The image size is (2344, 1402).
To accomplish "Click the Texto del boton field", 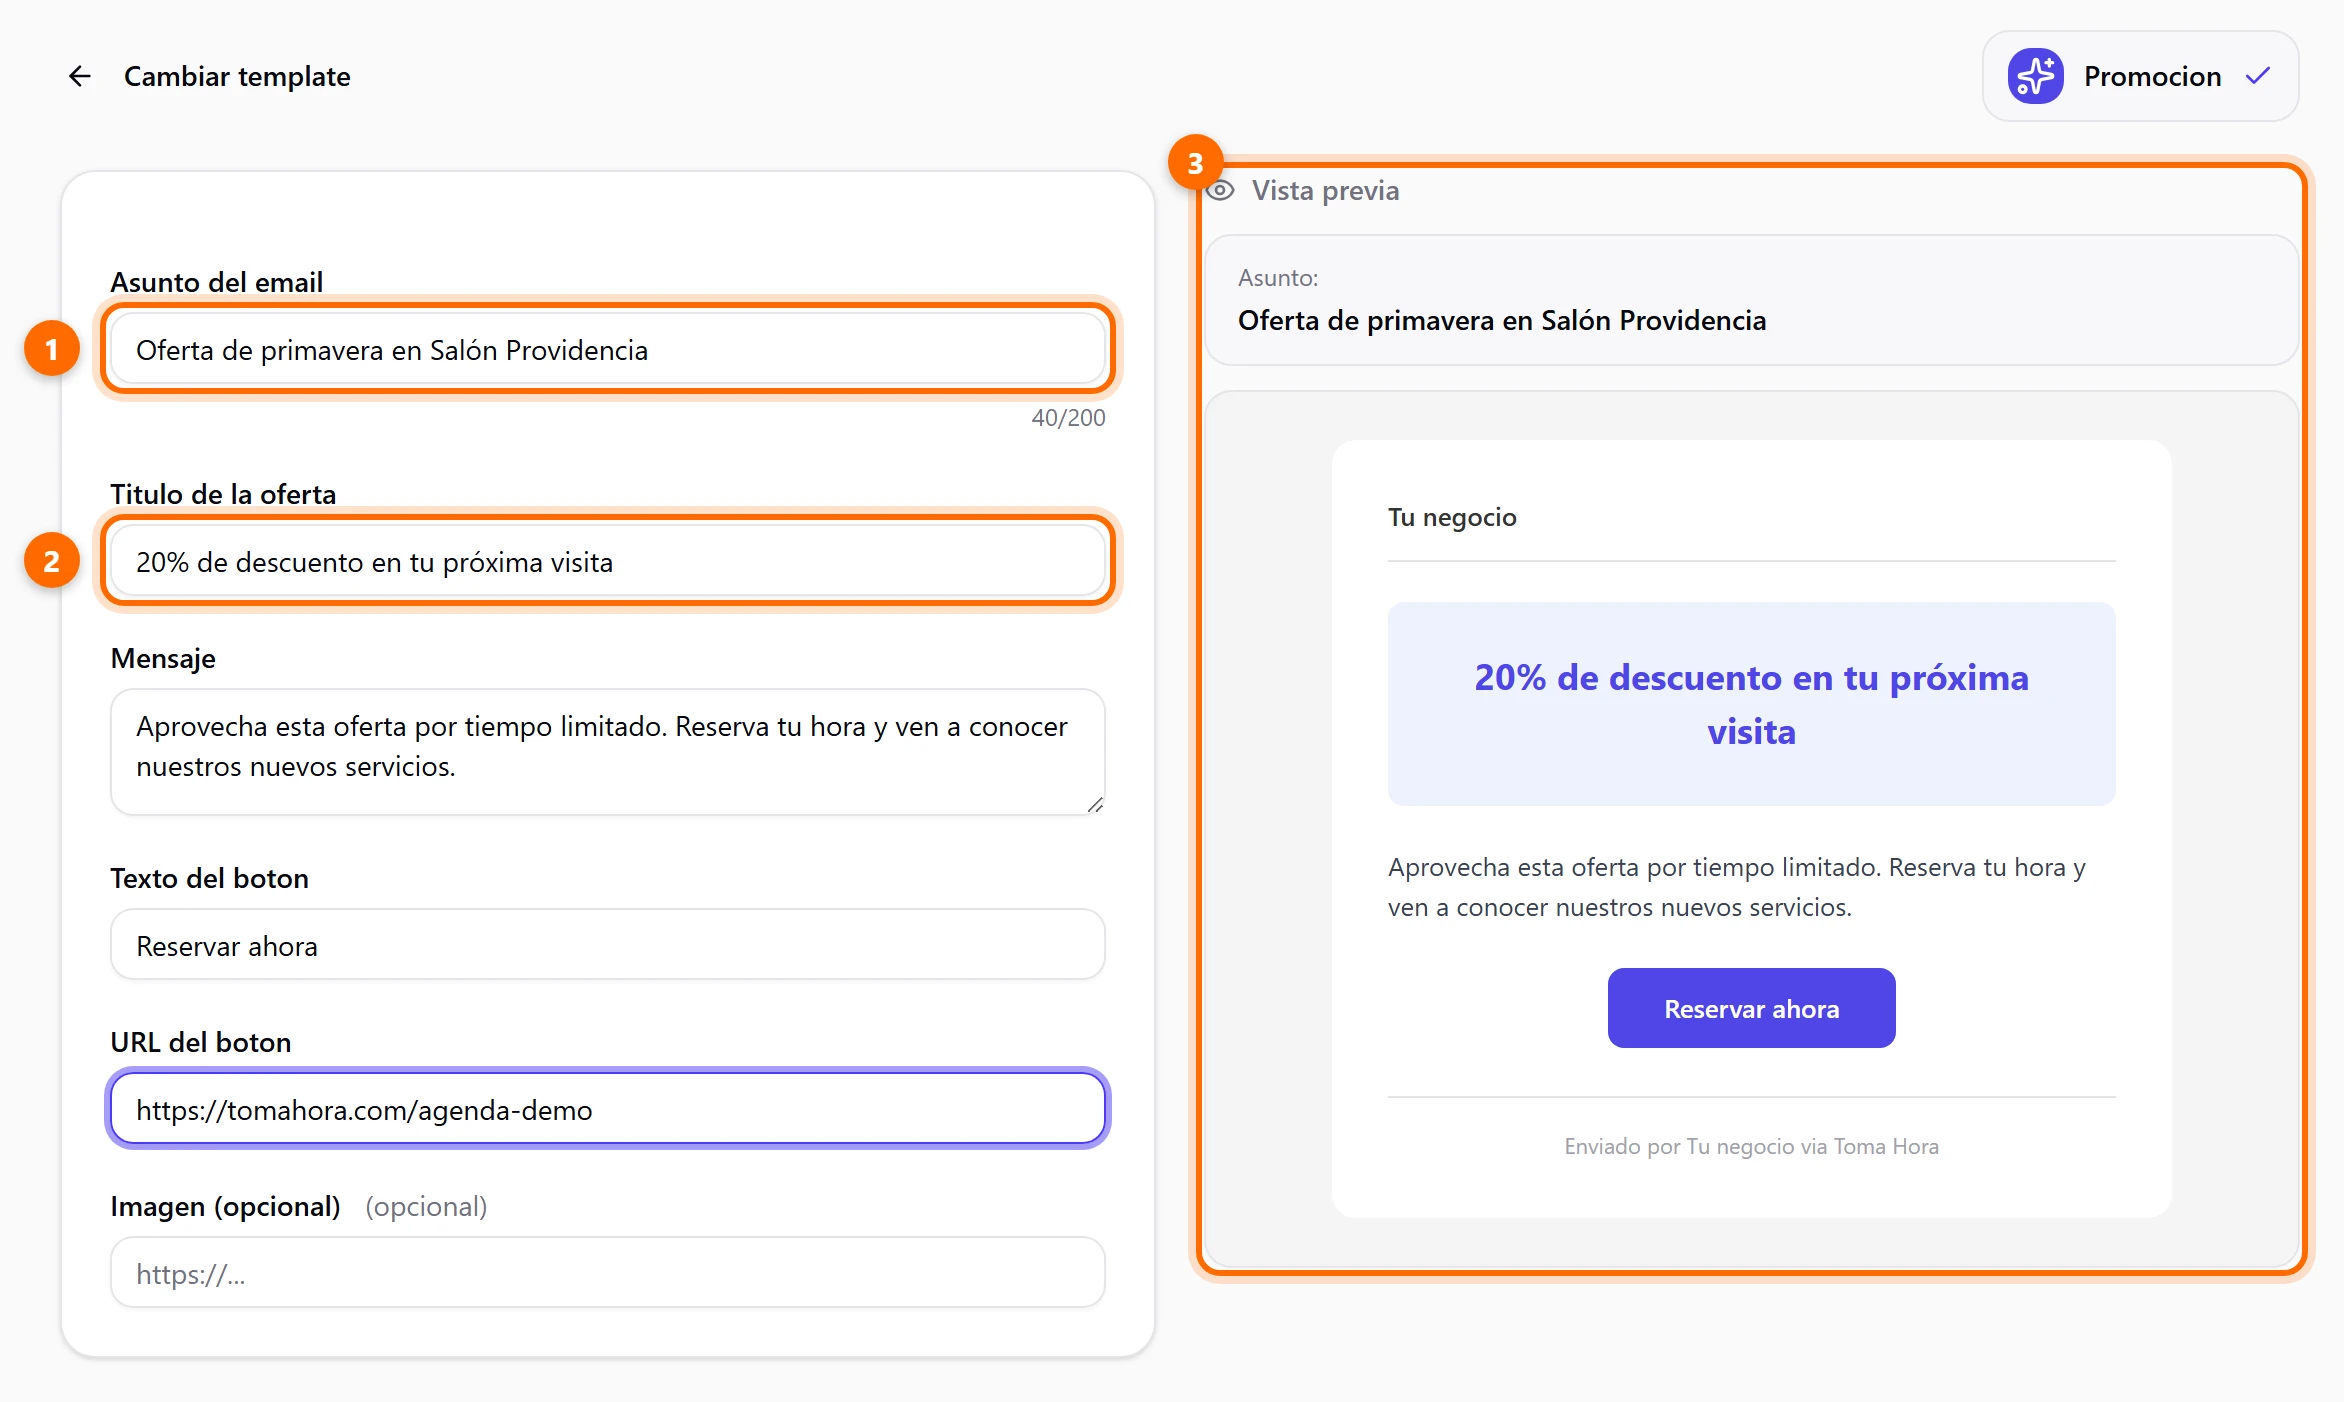I will pyautogui.click(x=608, y=945).
